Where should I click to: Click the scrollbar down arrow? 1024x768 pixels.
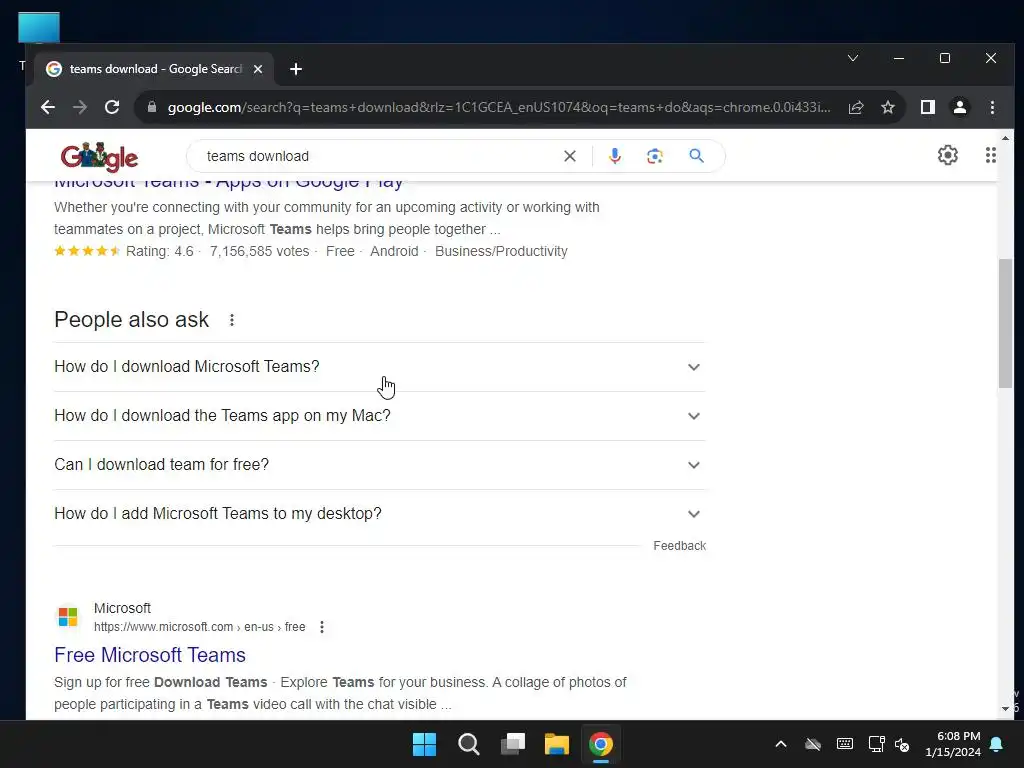click(1005, 709)
